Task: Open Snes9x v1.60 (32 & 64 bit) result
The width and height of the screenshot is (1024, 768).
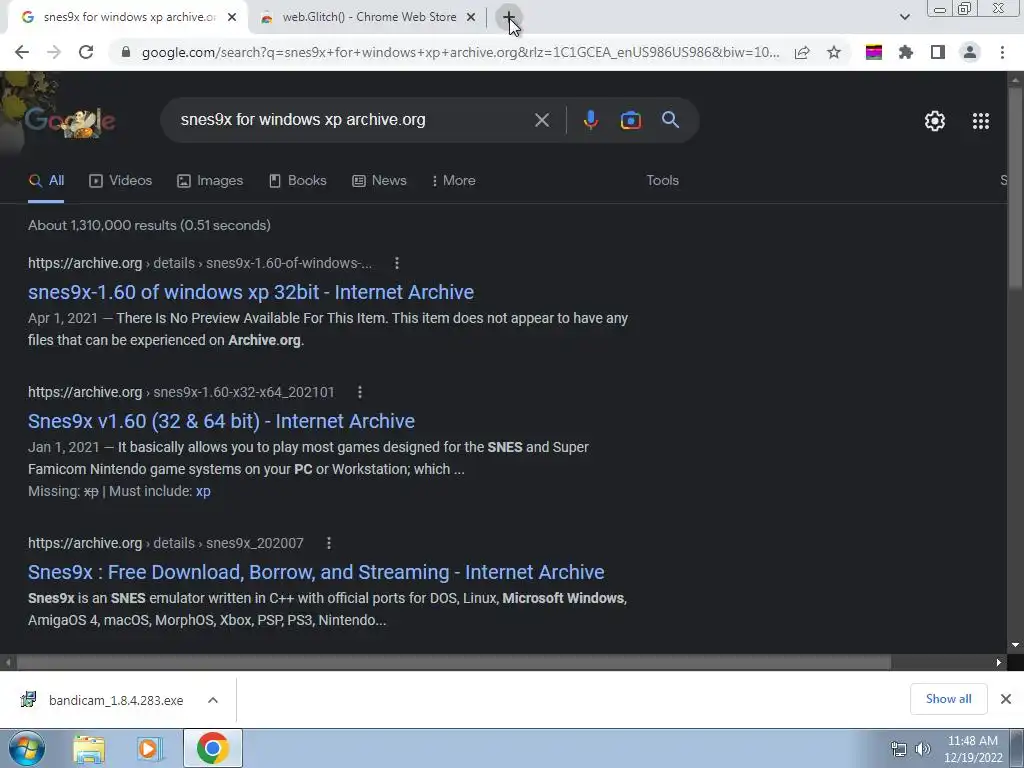Action: 221,421
